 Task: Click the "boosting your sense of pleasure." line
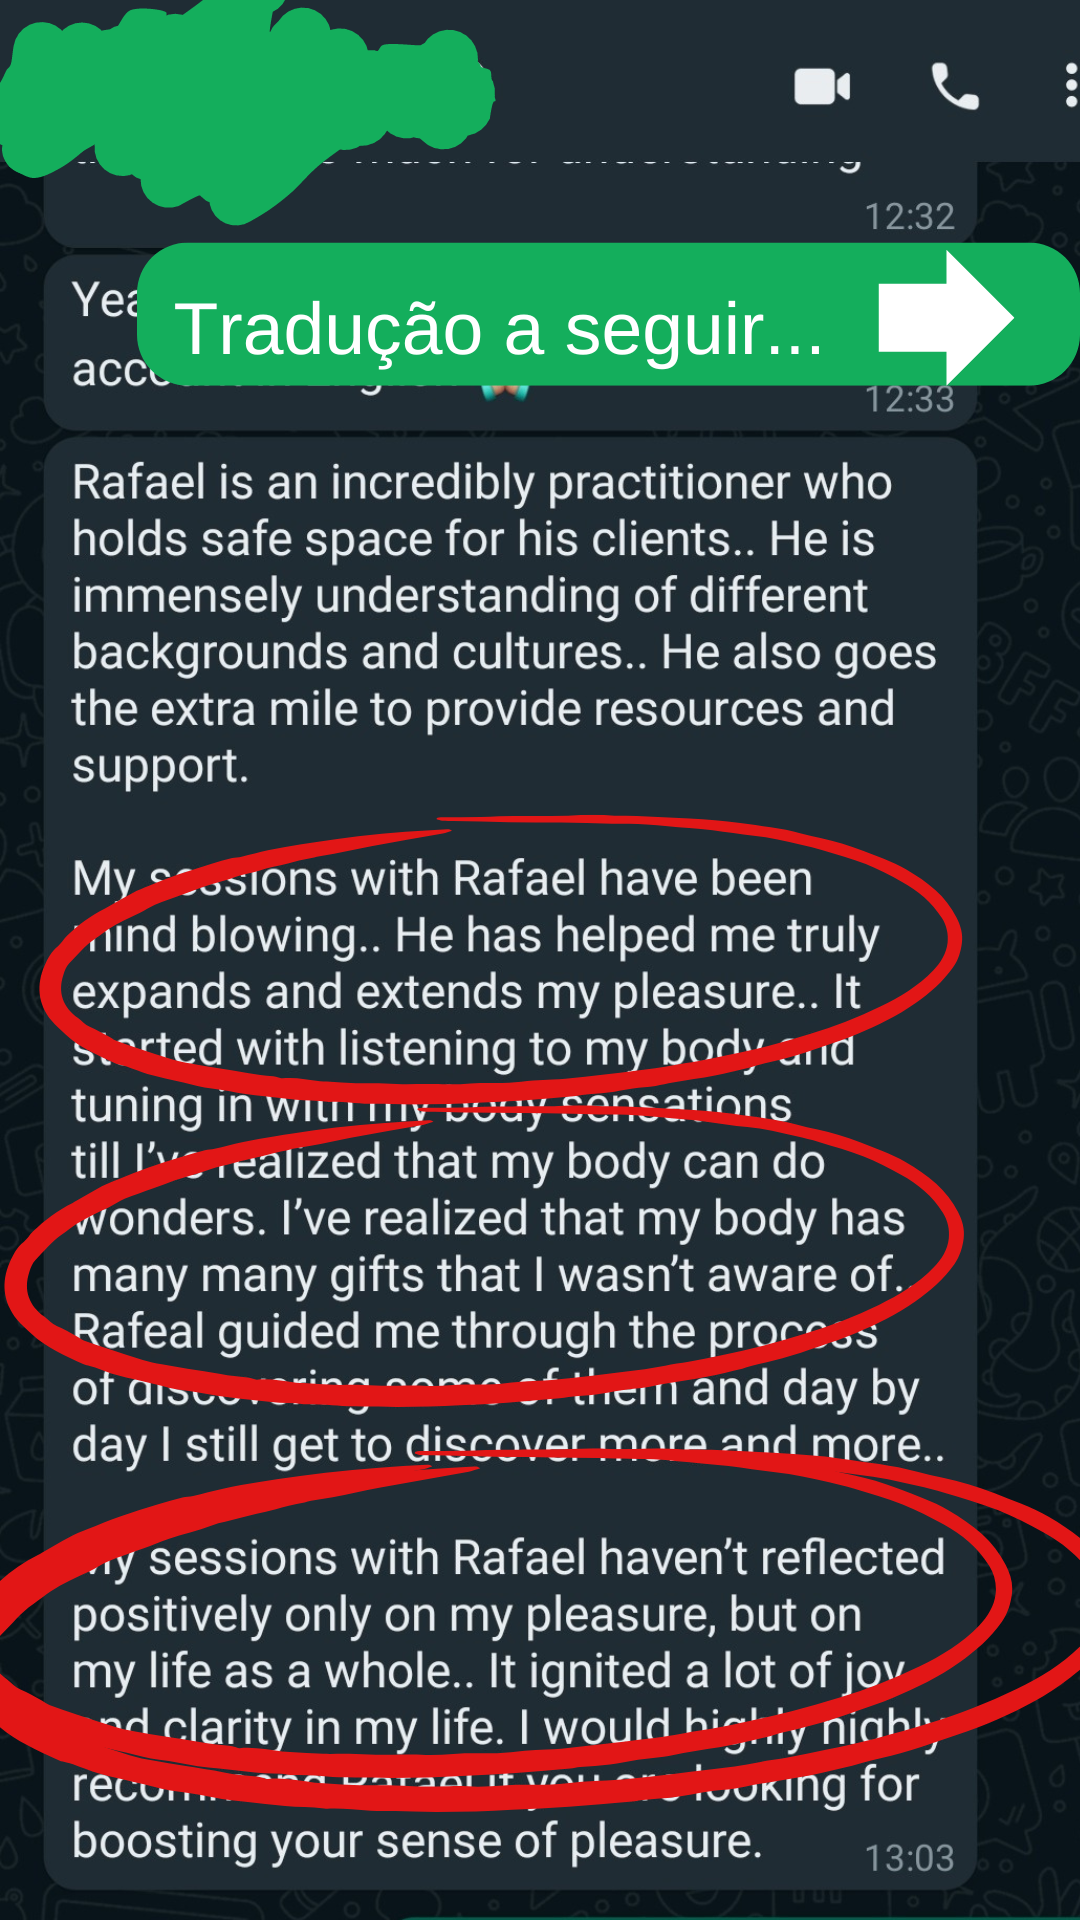(x=416, y=1841)
